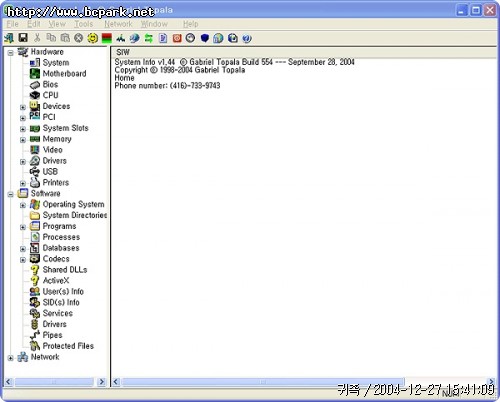Click the save floppy disk toolbar icon
The width and height of the screenshot is (500, 402).
(23, 38)
